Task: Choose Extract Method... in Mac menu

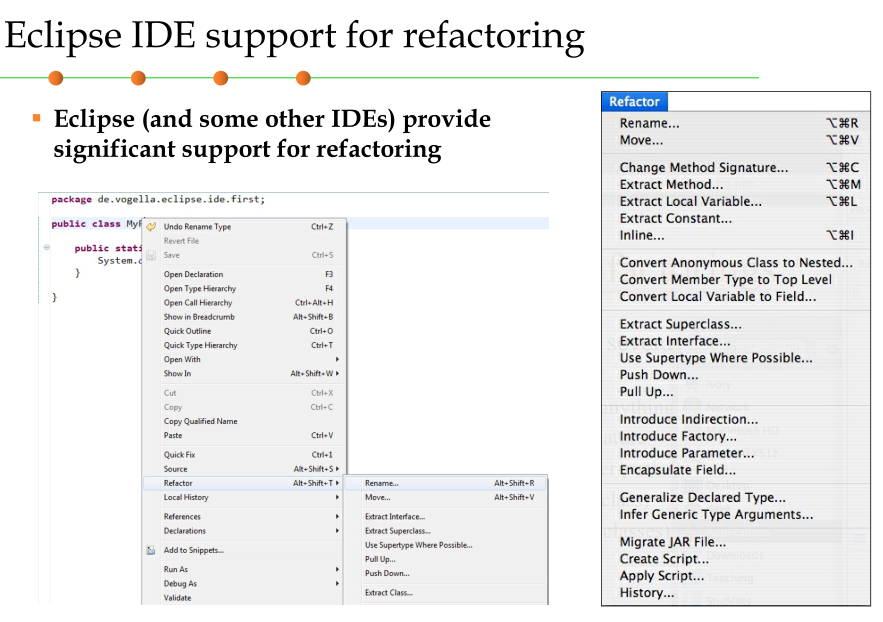Action: coord(736,185)
